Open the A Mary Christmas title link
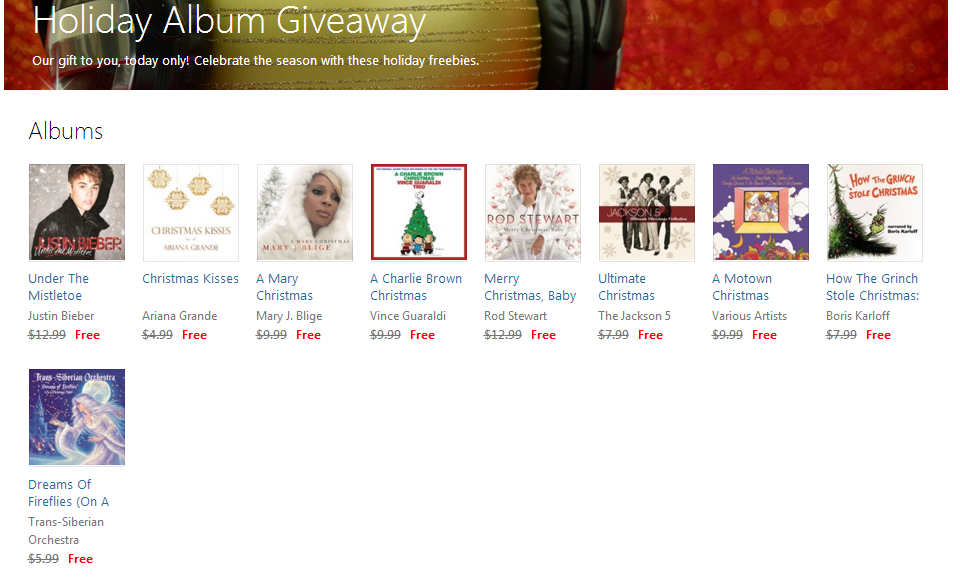The height and width of the screenshot is (578, 960). pos(284,287)
